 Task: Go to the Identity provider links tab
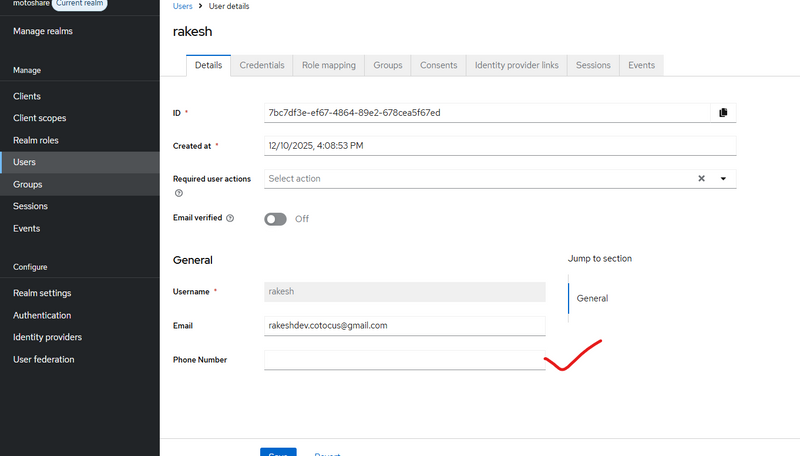coord(517,65)
